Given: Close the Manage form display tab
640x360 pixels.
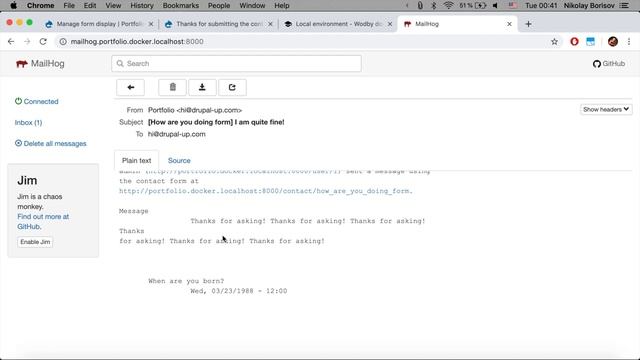Looking at the screenshot, I should (151, 24).
